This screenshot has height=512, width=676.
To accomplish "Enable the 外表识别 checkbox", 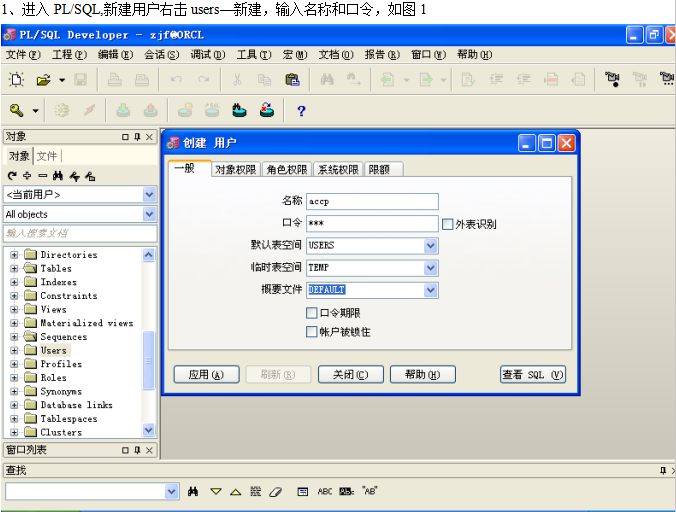I will click(x=448, y=224).
